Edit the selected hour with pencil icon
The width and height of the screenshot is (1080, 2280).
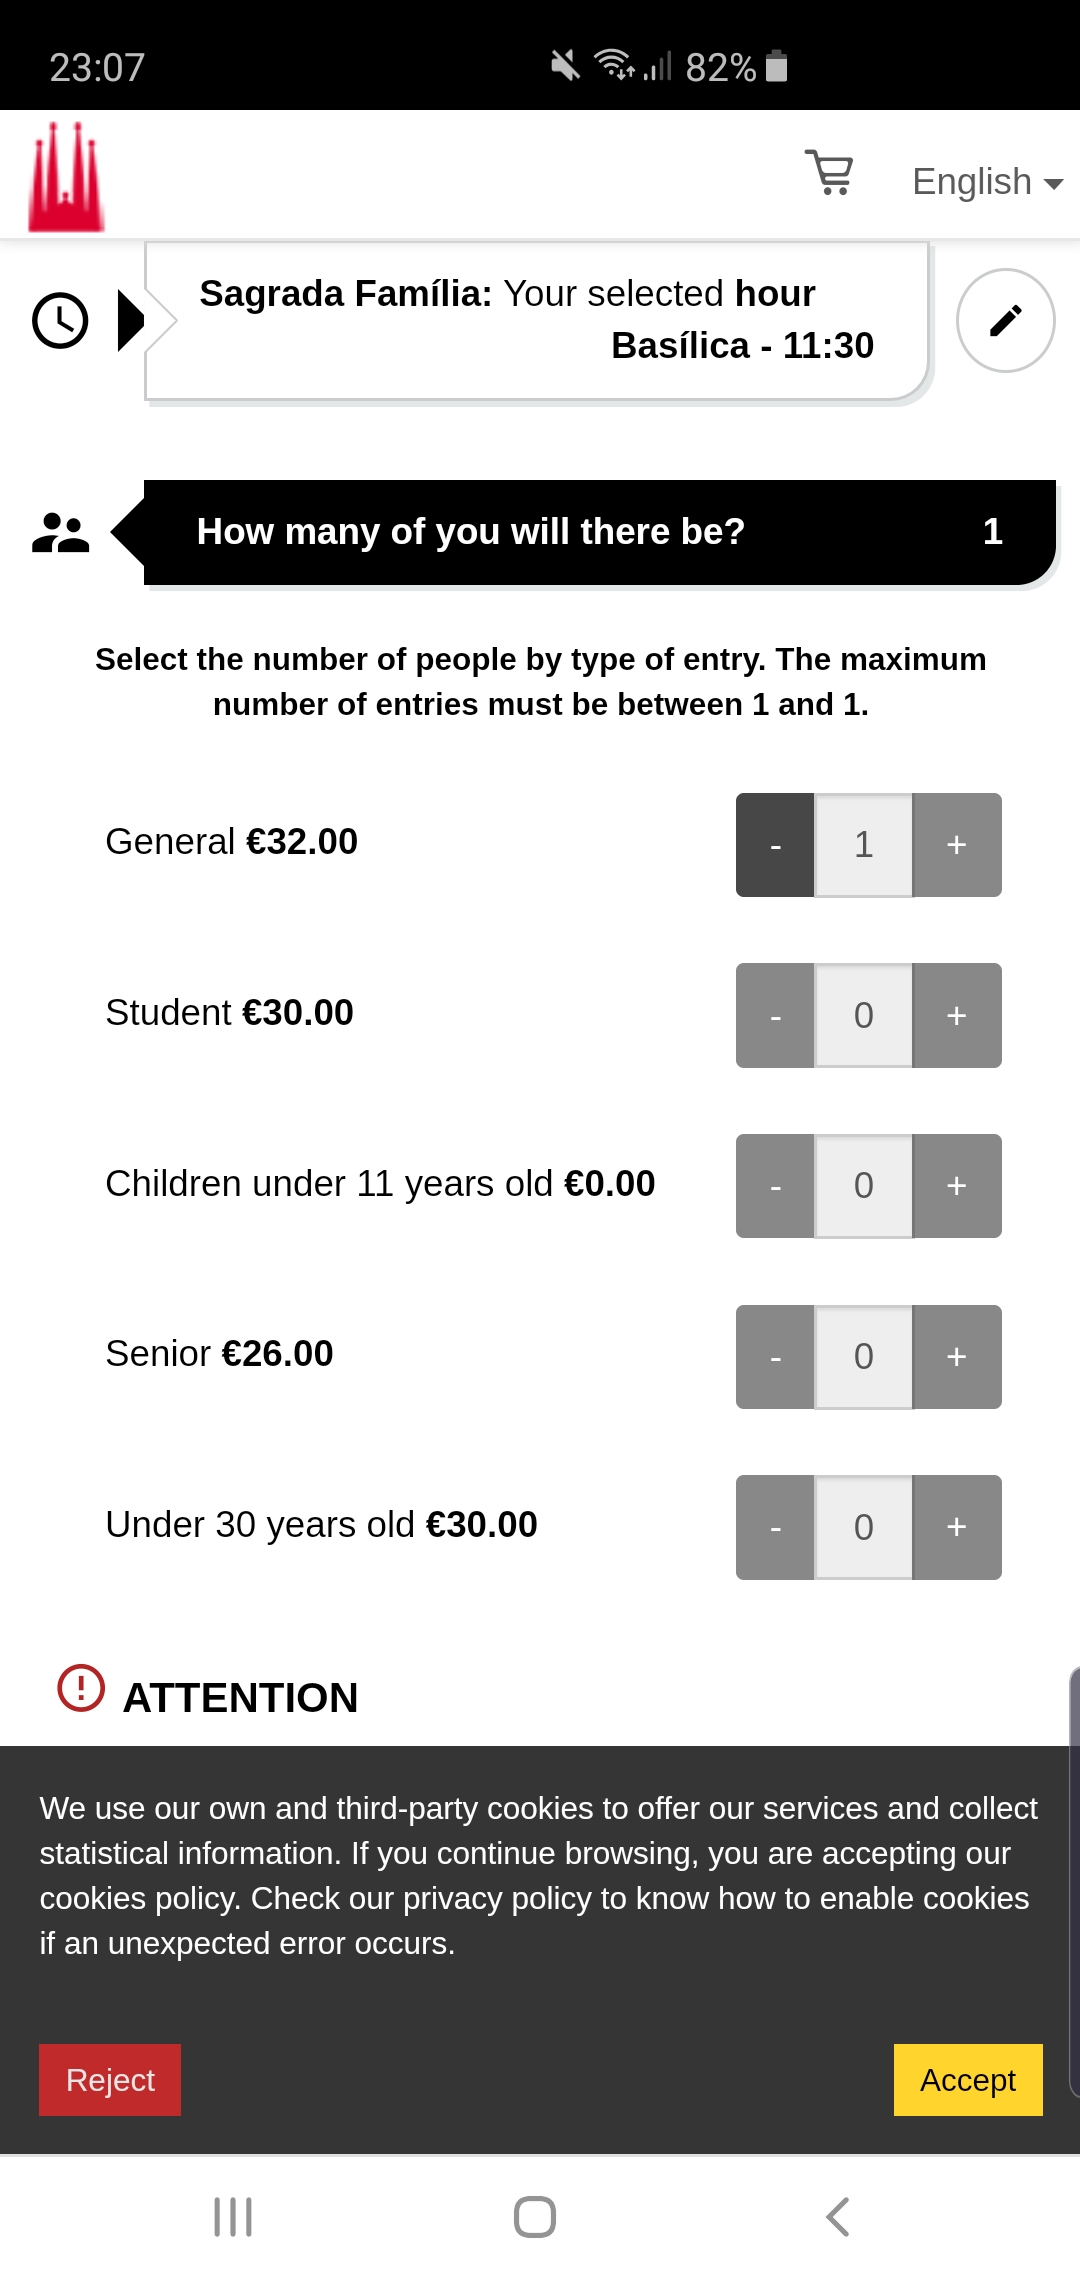1005,321
